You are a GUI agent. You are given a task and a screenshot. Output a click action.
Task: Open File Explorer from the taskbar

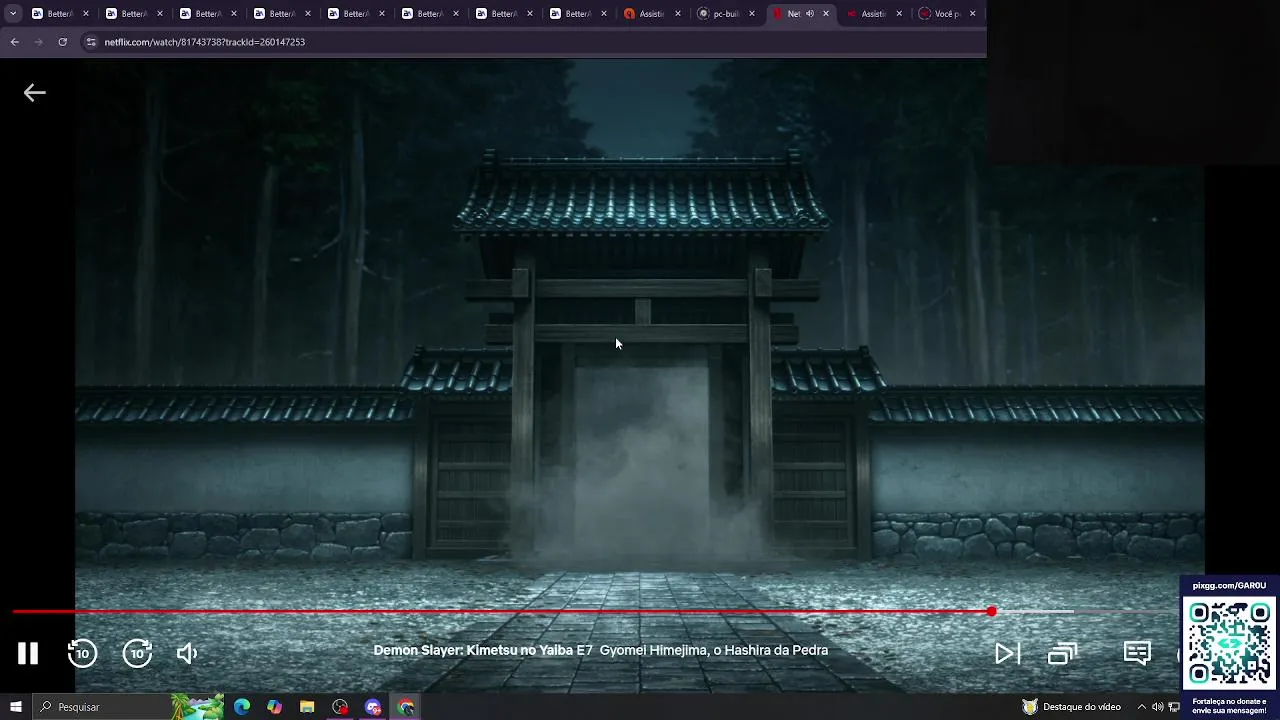pyautogui.click(x=307, y=707)
